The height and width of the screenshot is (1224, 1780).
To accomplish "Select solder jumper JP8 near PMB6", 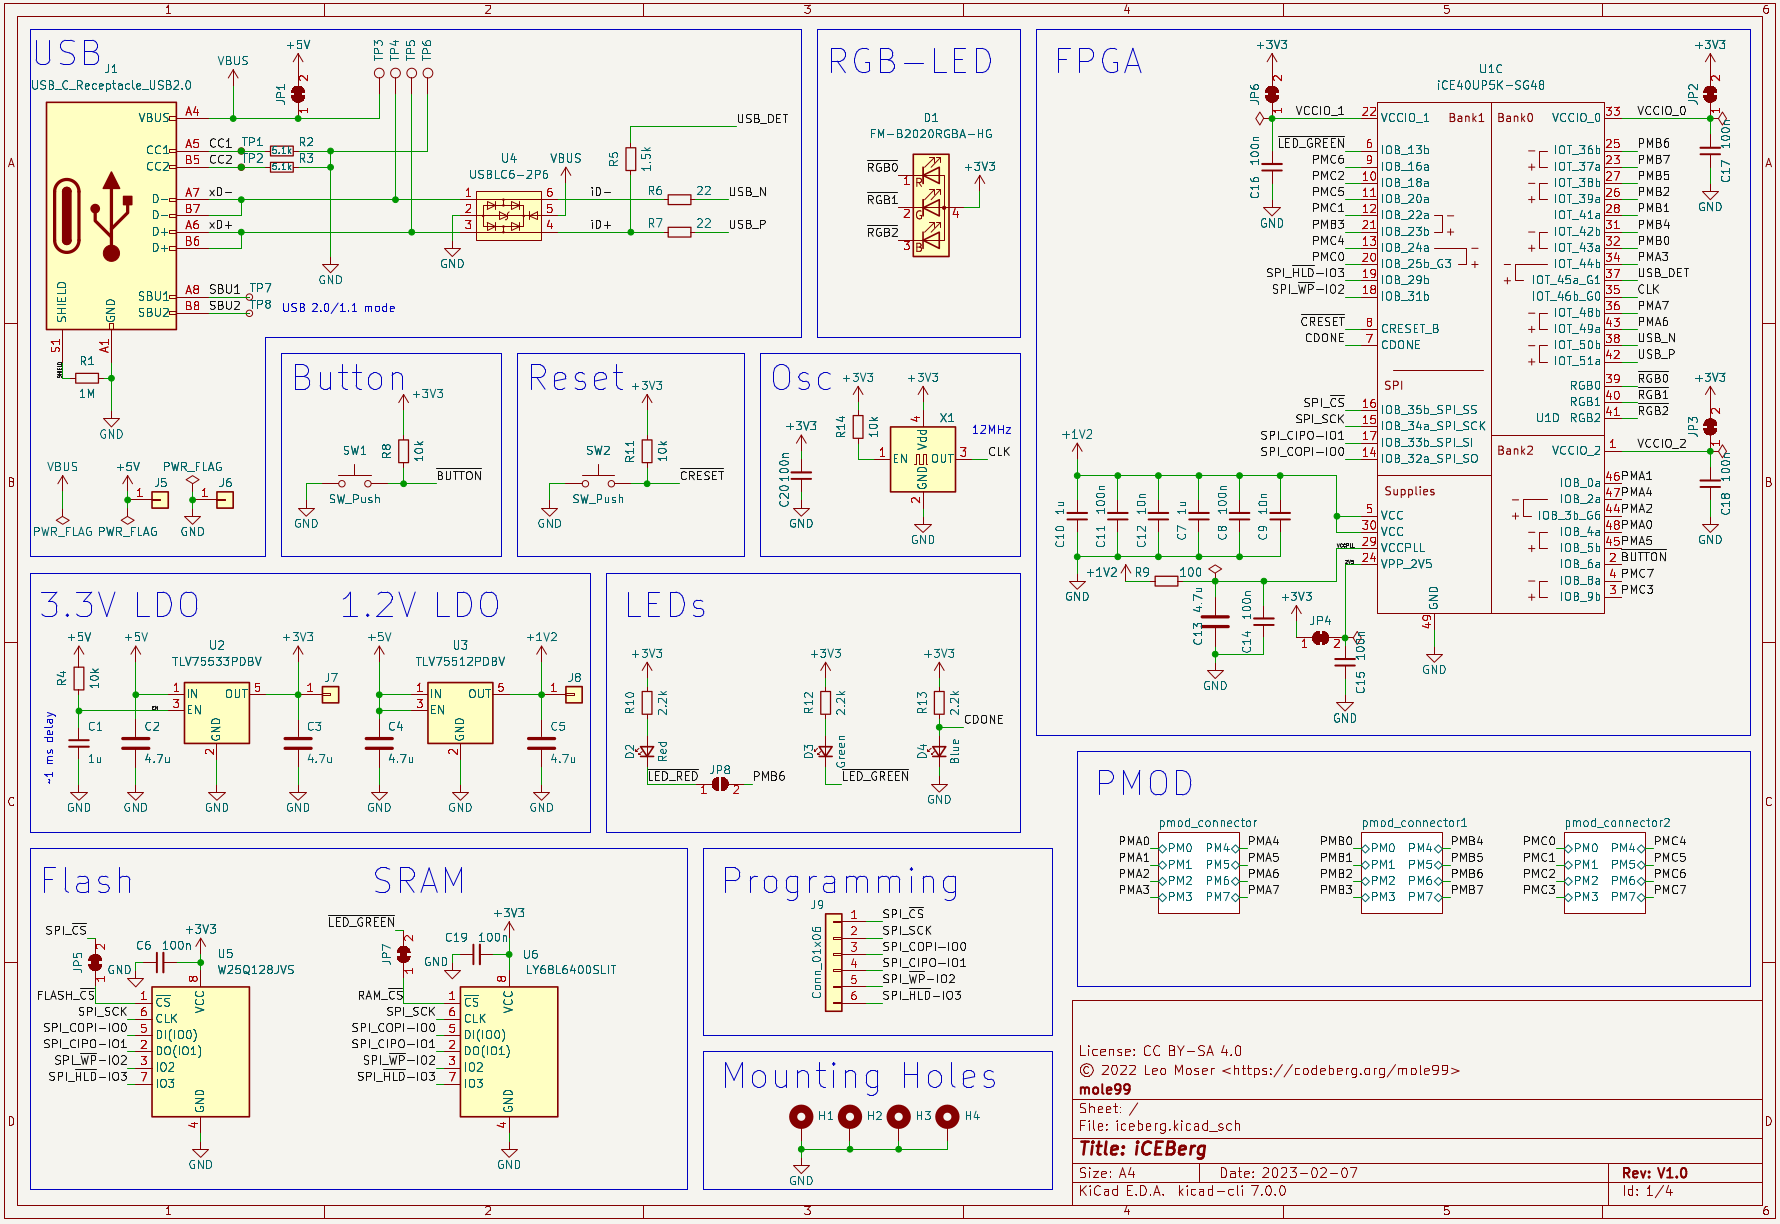I will [x=720, y=786].
